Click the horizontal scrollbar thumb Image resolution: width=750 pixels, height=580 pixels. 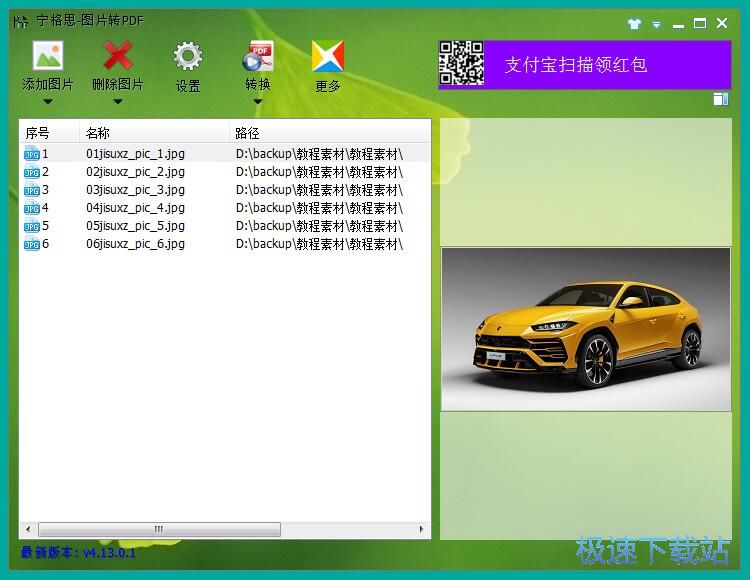(x=159, y=529)
